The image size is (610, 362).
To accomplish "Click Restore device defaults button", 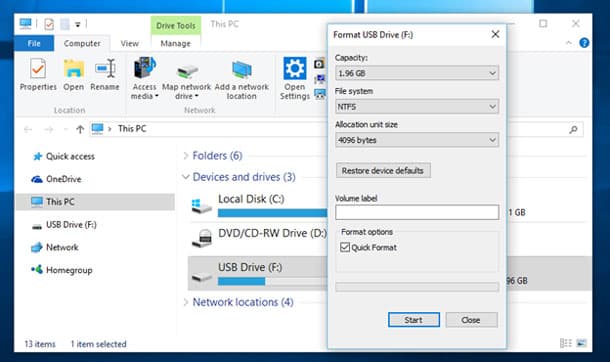I will [383, 171].
